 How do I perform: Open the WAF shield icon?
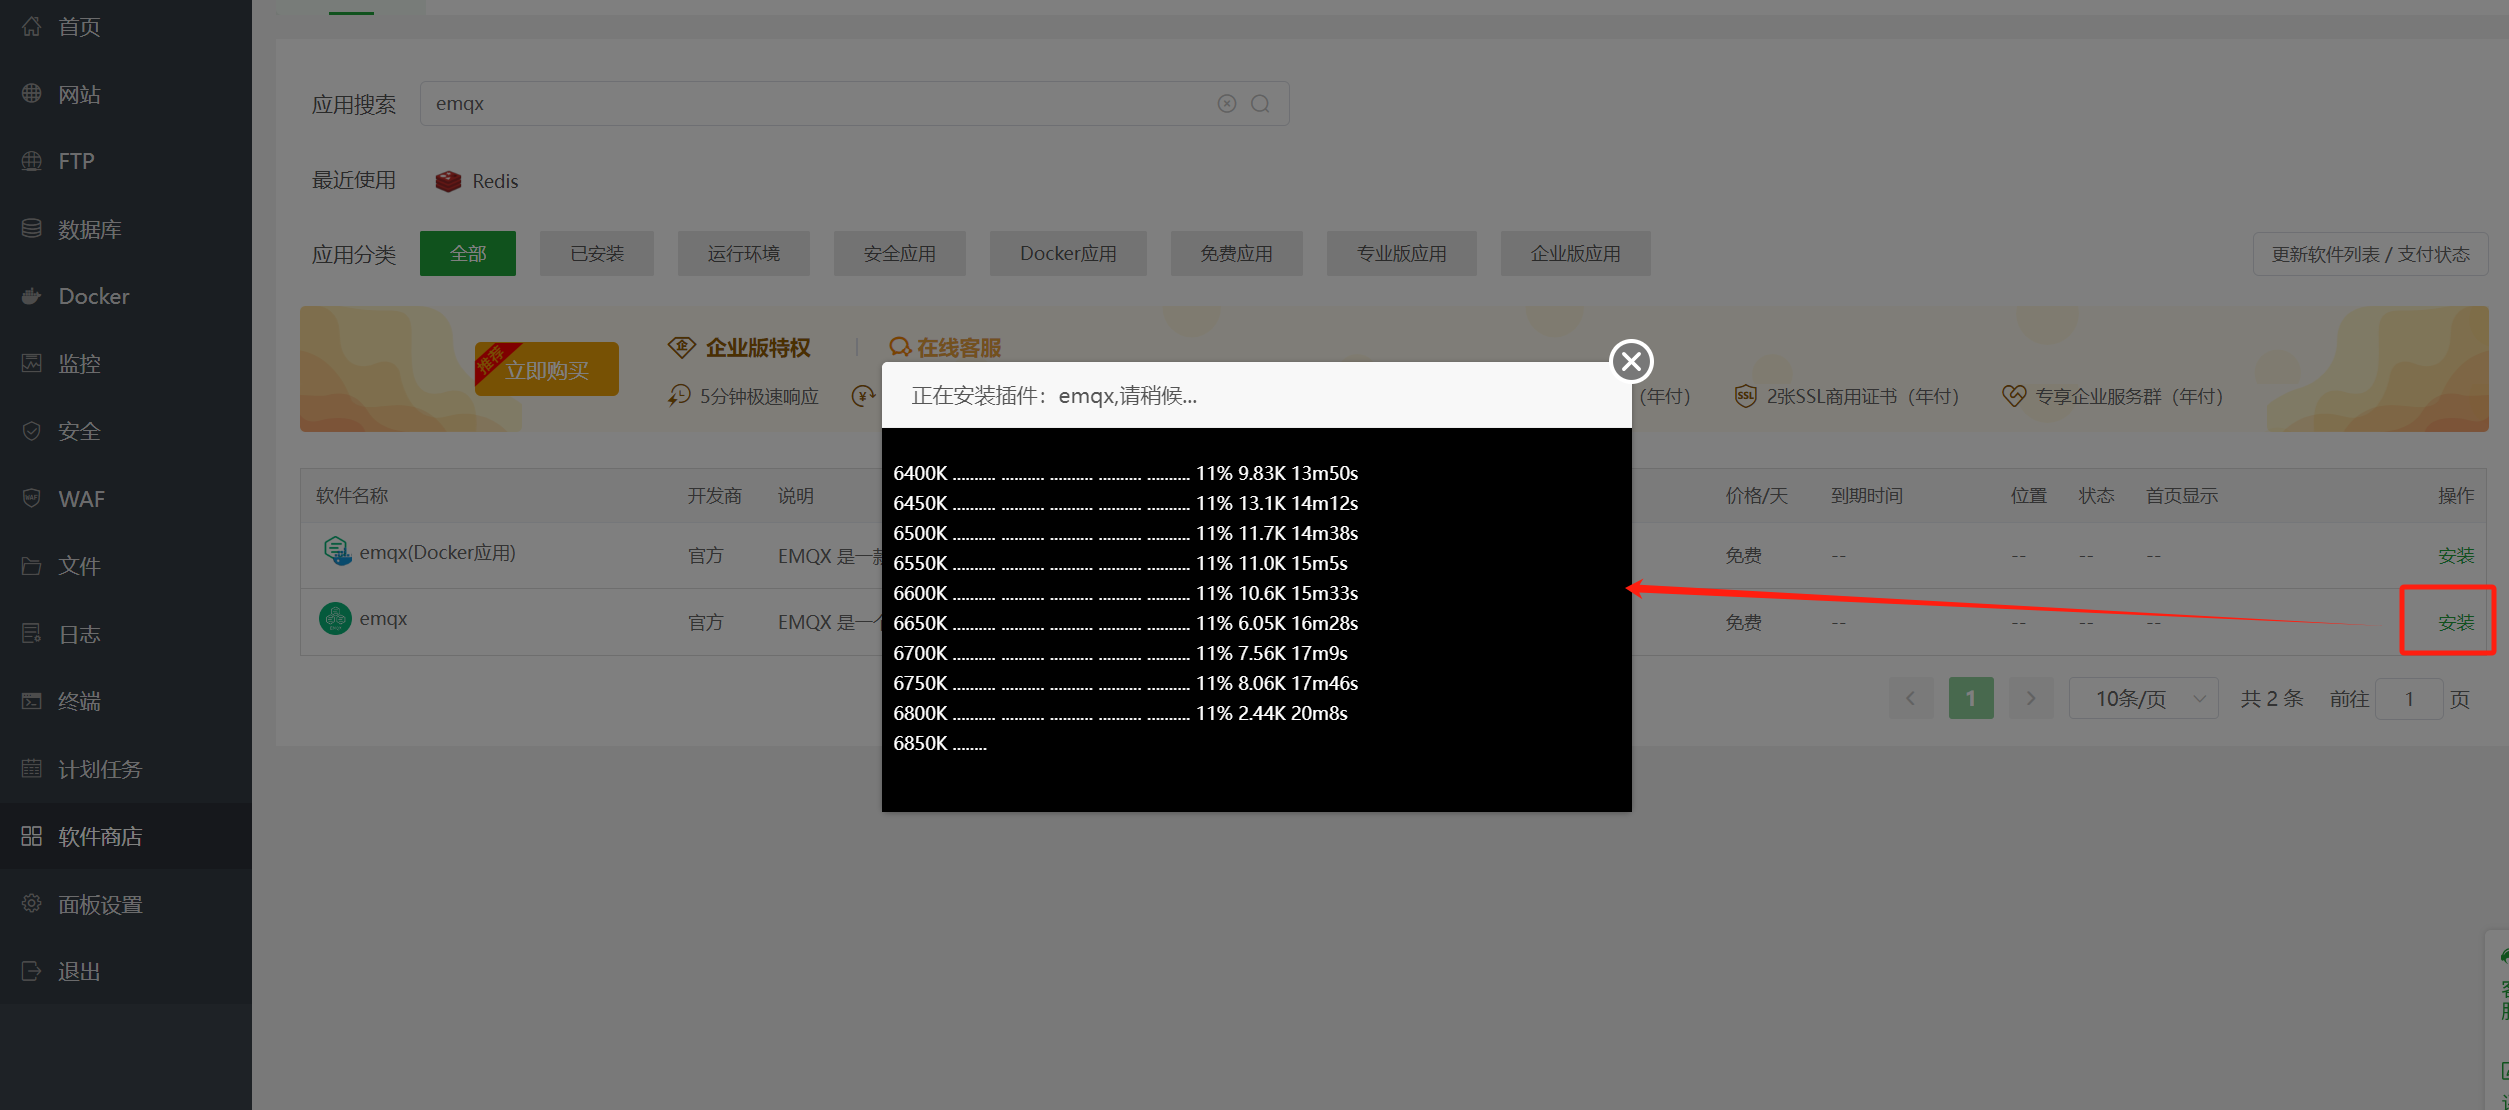coord(31,498)
